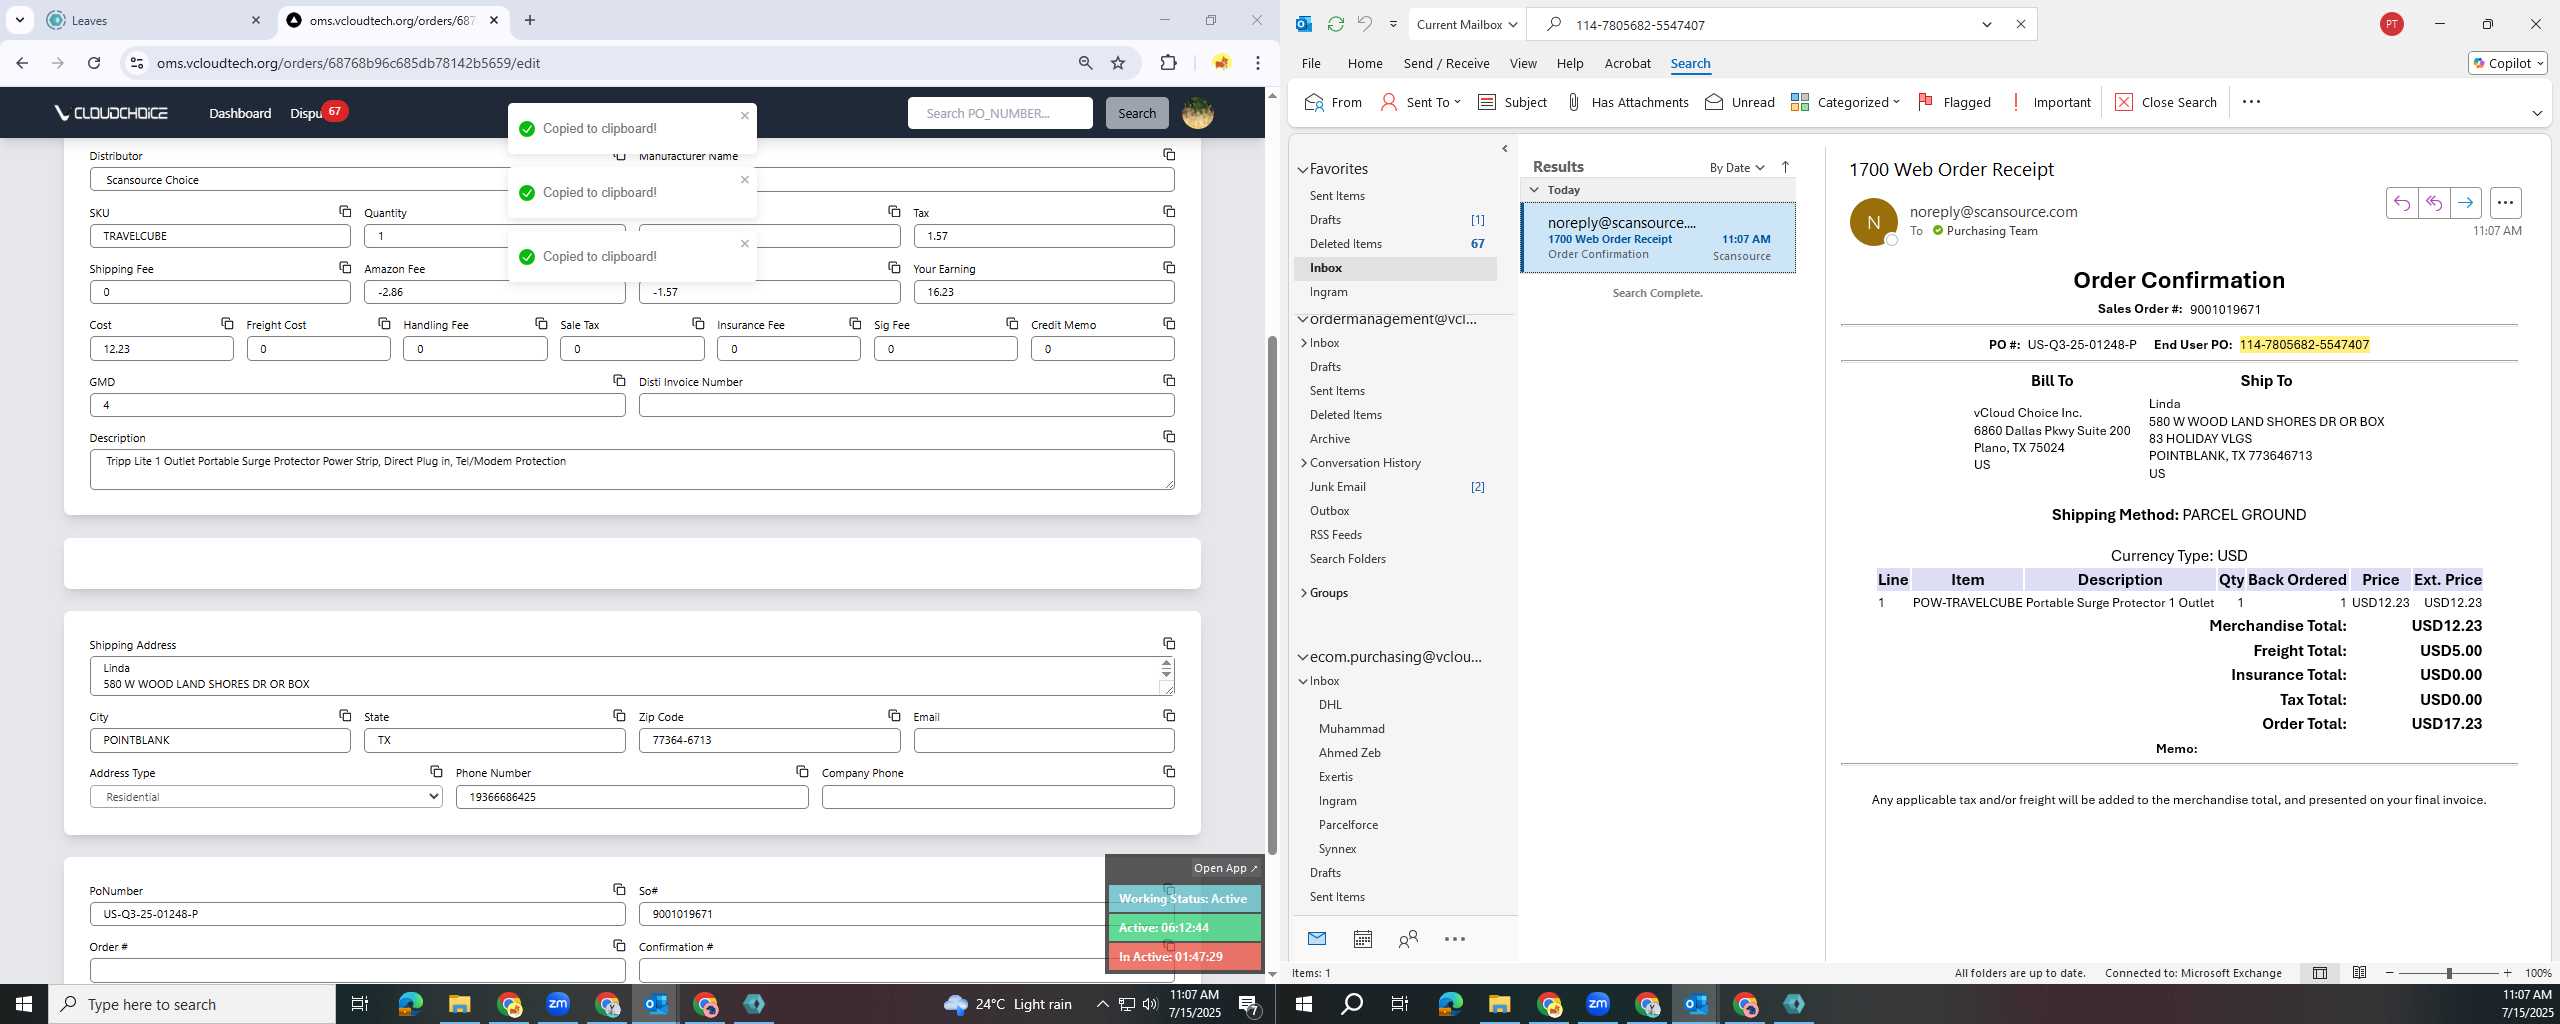Screen dimensions: 2560x1024
Task: Open File Explorer from left taskbar
Action: (x=459, y=1004)
